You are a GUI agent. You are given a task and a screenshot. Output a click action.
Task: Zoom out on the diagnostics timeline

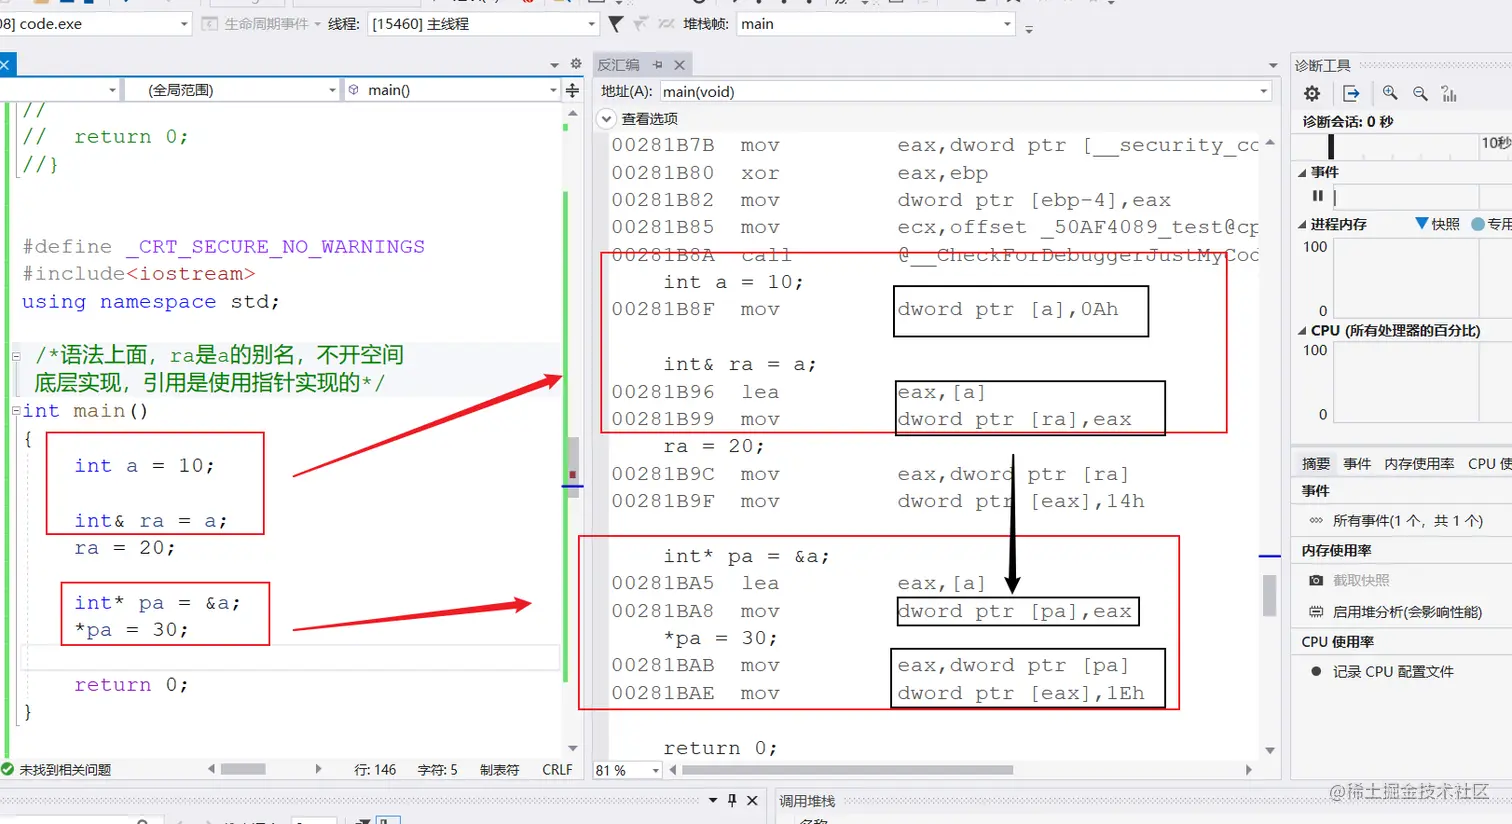tap(1420, 93)
